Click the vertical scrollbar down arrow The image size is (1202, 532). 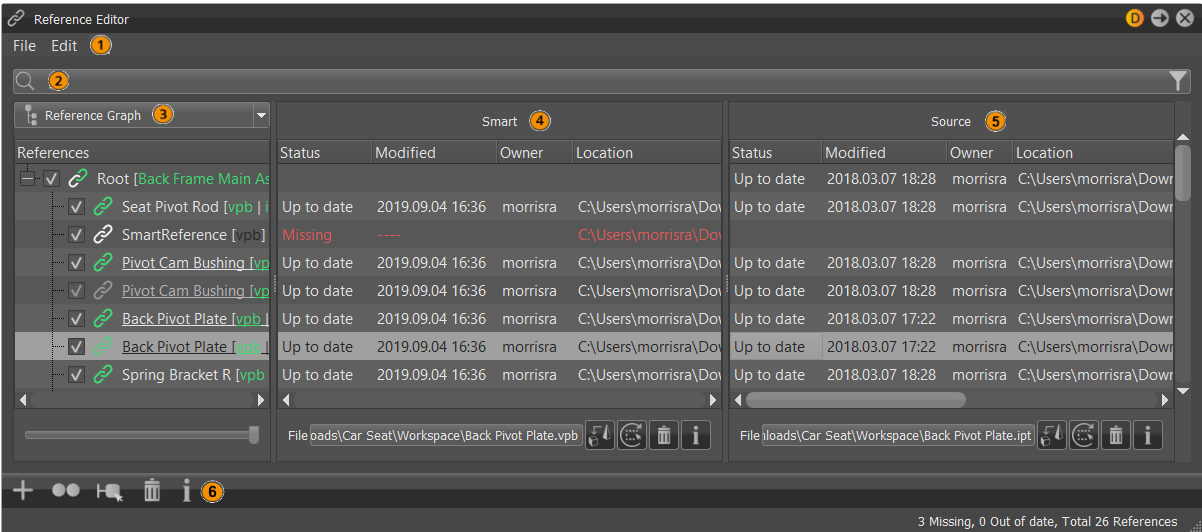1182,391
